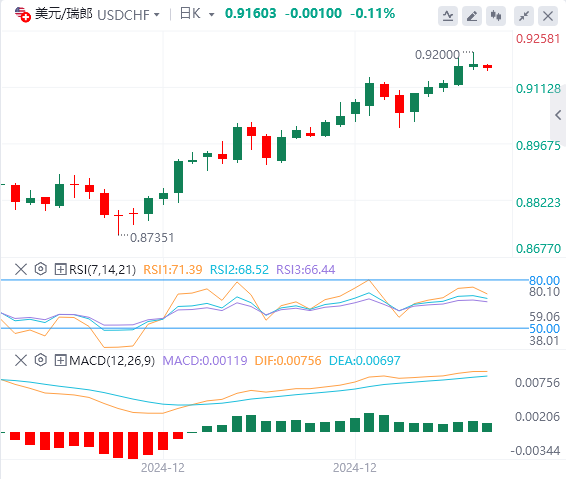This screenshot has width=566, height=479.
Task: Open the indicator line chart tool icon
Action: (448, 16)
